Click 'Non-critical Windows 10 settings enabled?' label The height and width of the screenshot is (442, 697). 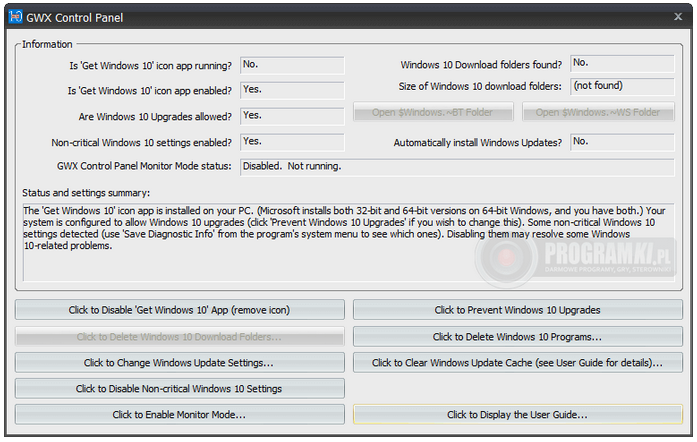pyautogui.click(x=141, y=142)
